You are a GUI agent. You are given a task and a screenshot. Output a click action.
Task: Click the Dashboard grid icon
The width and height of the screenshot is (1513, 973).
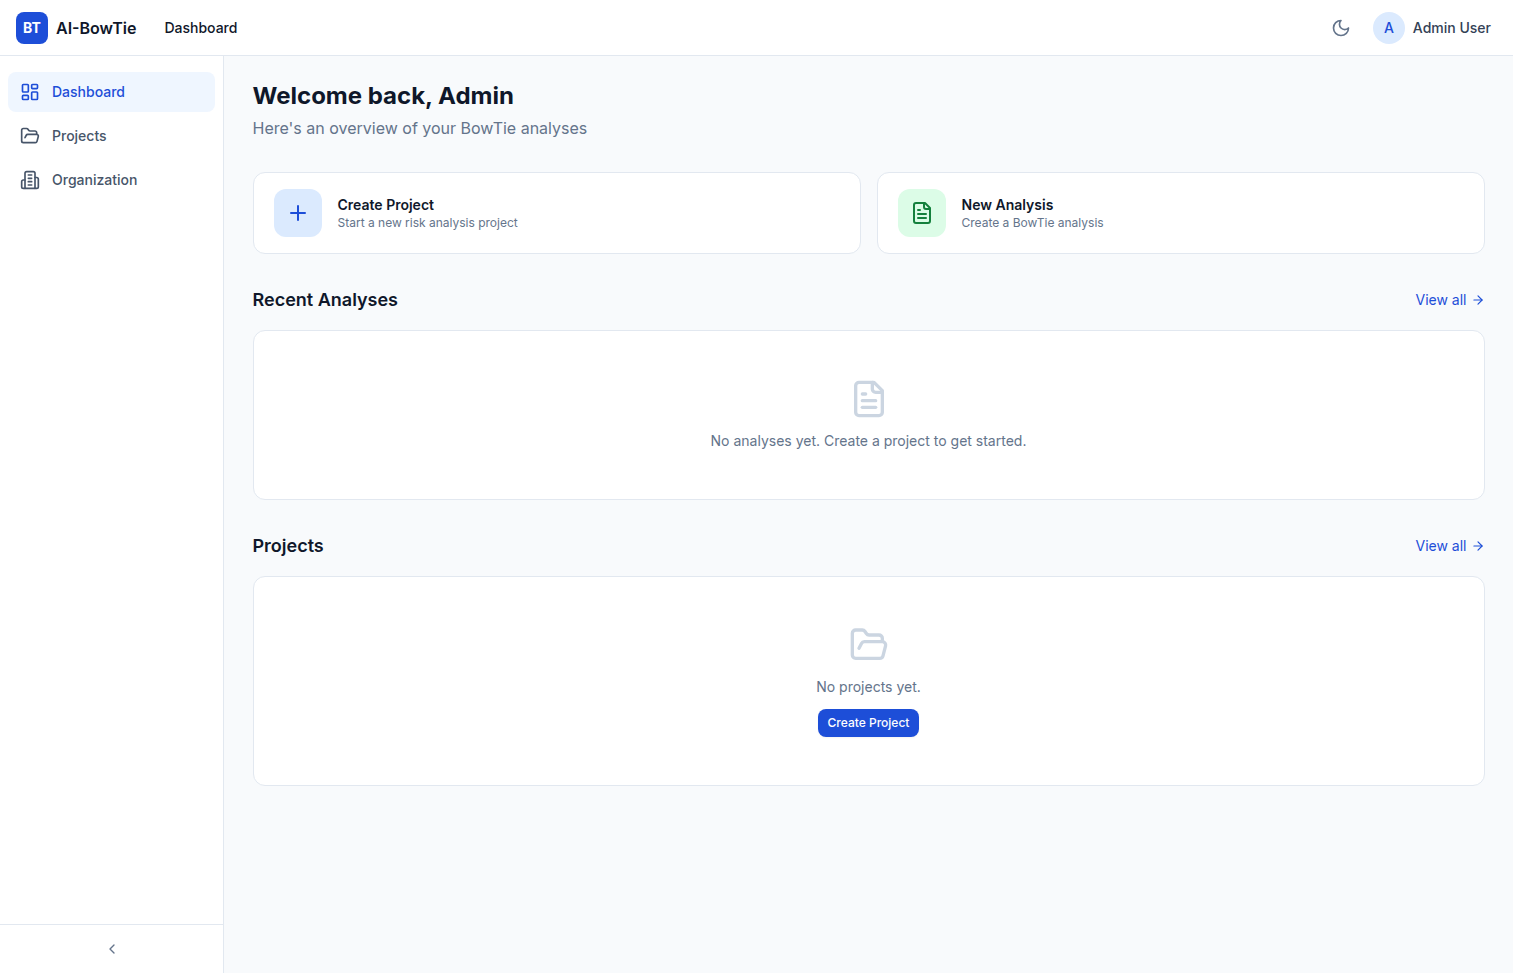tap(30, 92)
